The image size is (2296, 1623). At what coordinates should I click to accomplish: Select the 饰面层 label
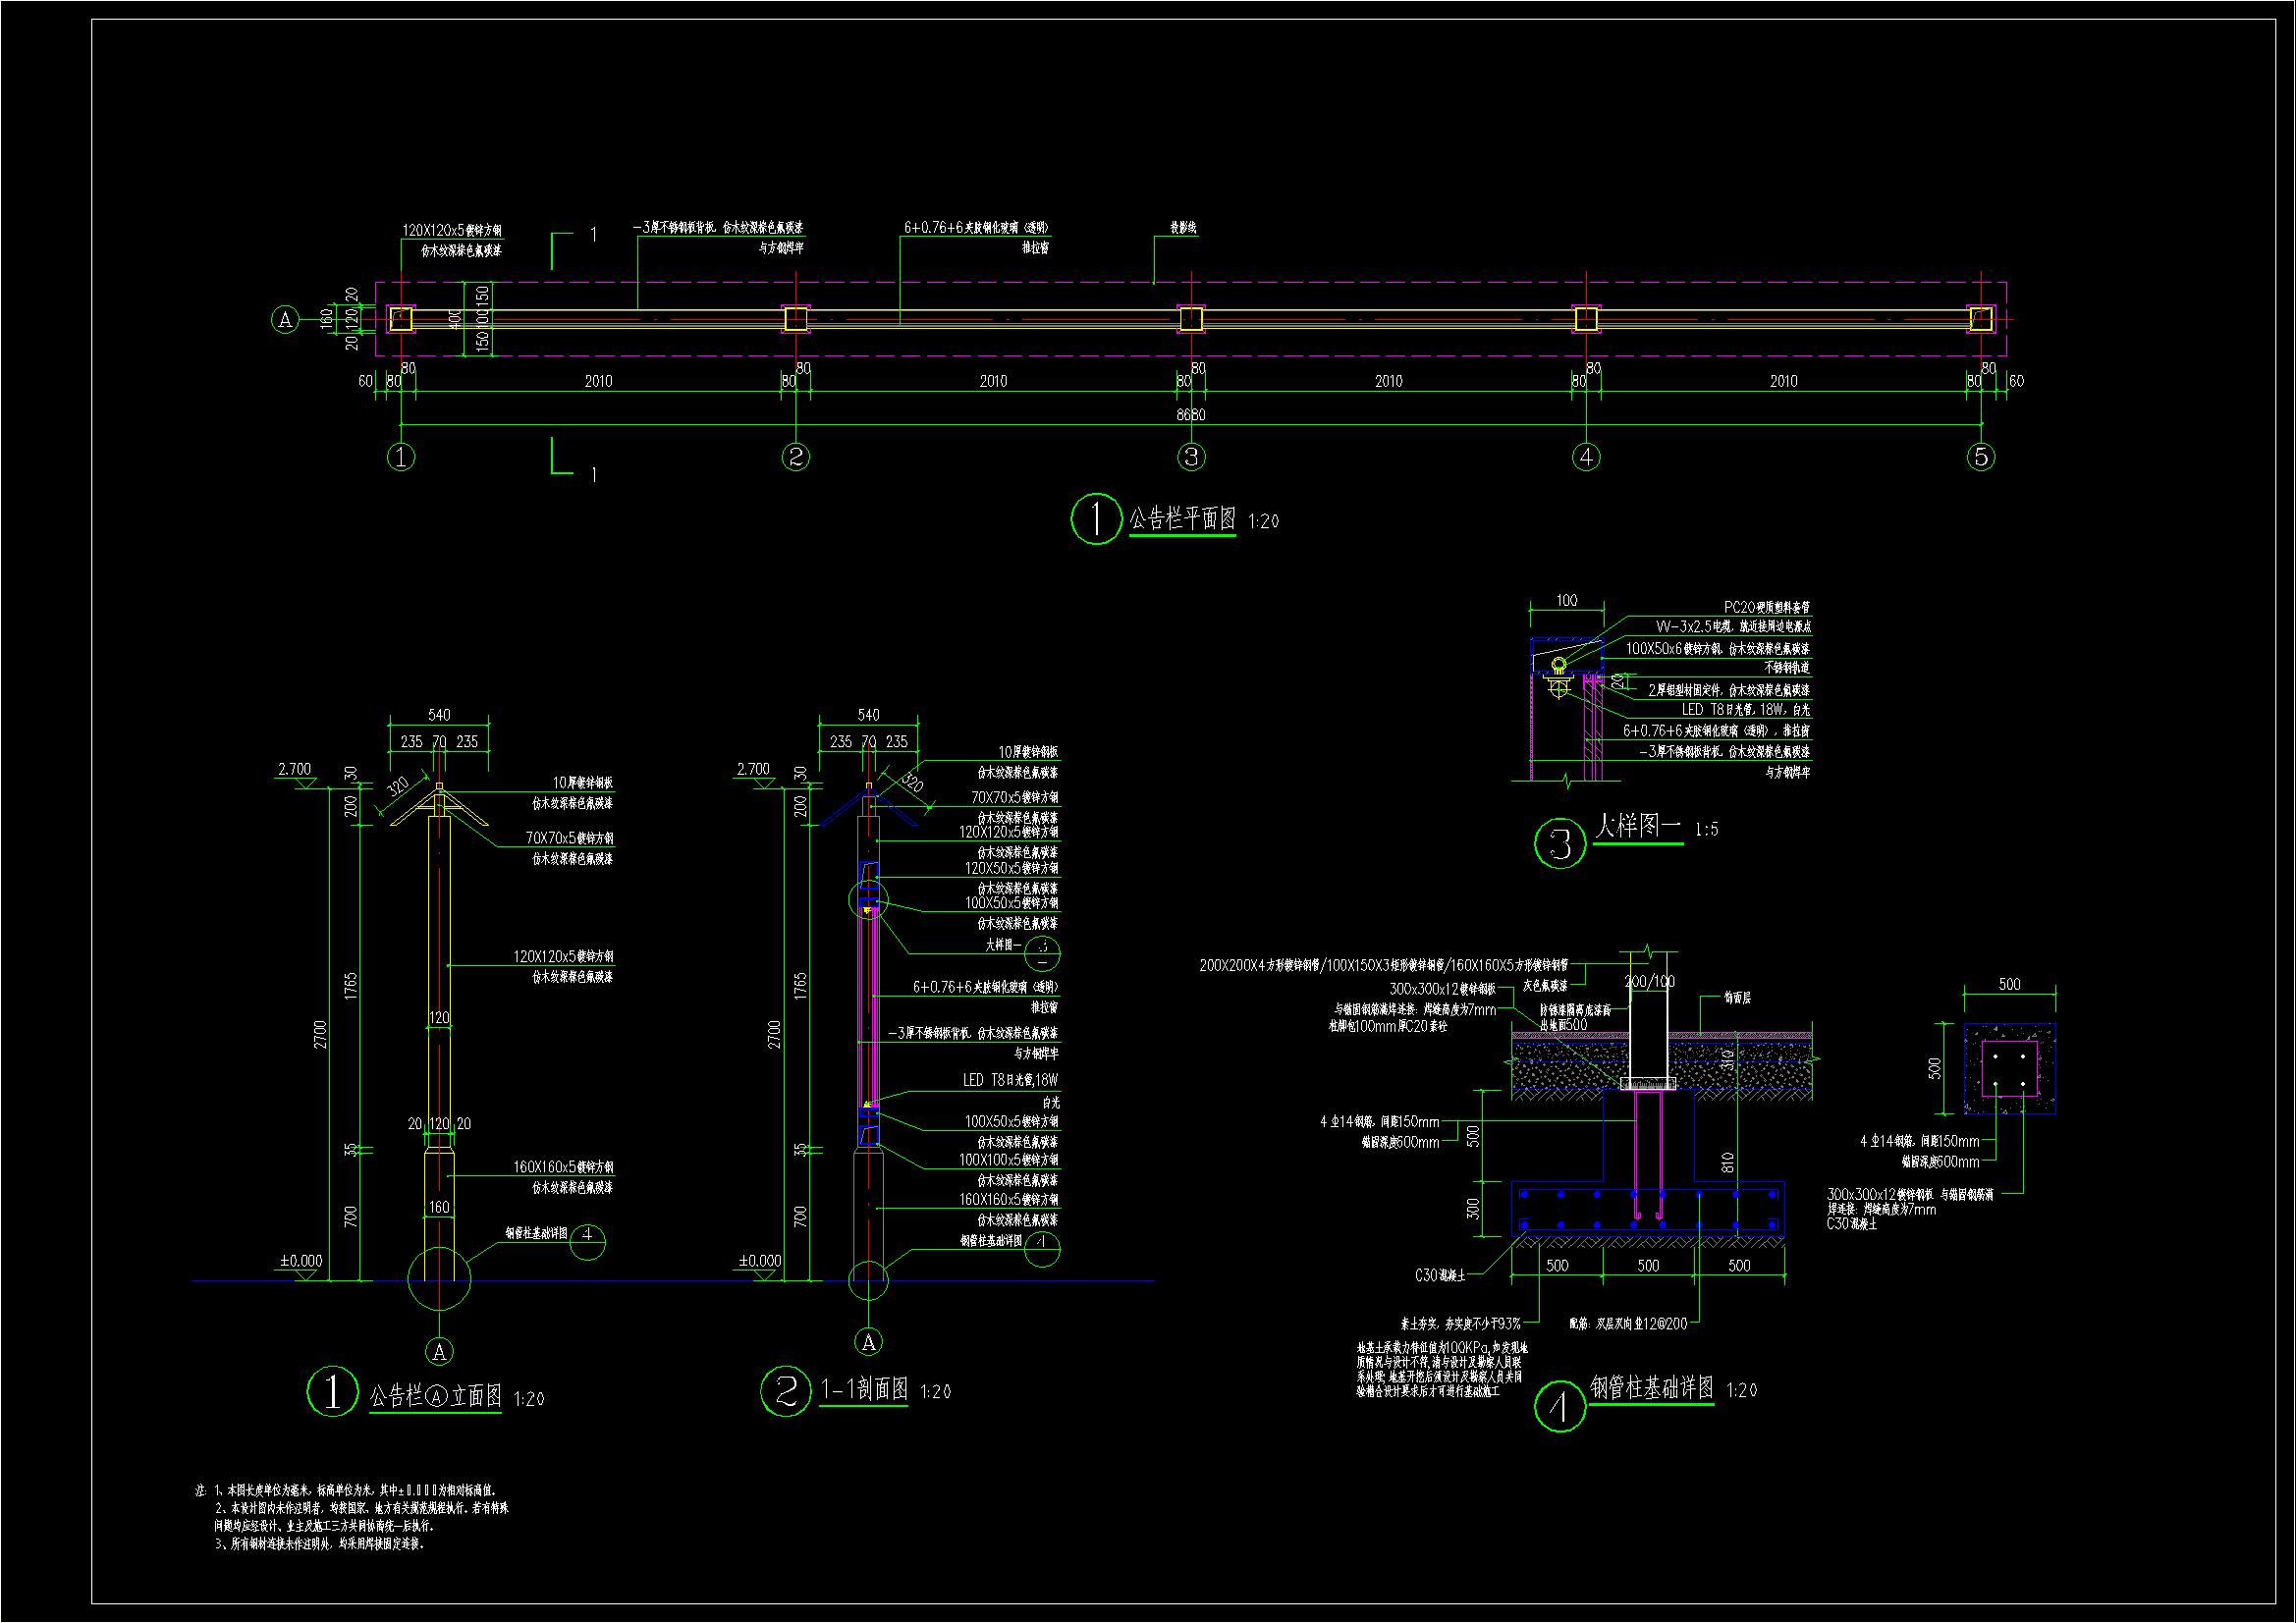1737,997
